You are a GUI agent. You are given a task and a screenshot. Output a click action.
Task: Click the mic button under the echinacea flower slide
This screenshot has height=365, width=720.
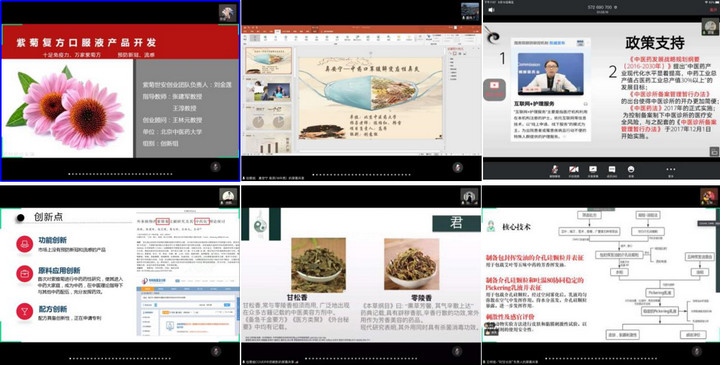click(x=216, y=167)
